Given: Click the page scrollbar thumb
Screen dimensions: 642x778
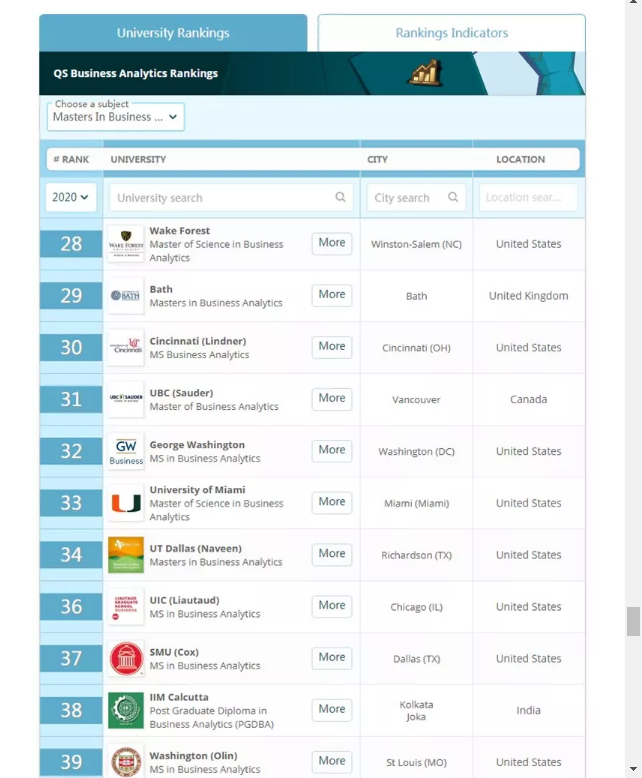Looking at the screenshot, I should pyautogui.click(x=633, y=621).
